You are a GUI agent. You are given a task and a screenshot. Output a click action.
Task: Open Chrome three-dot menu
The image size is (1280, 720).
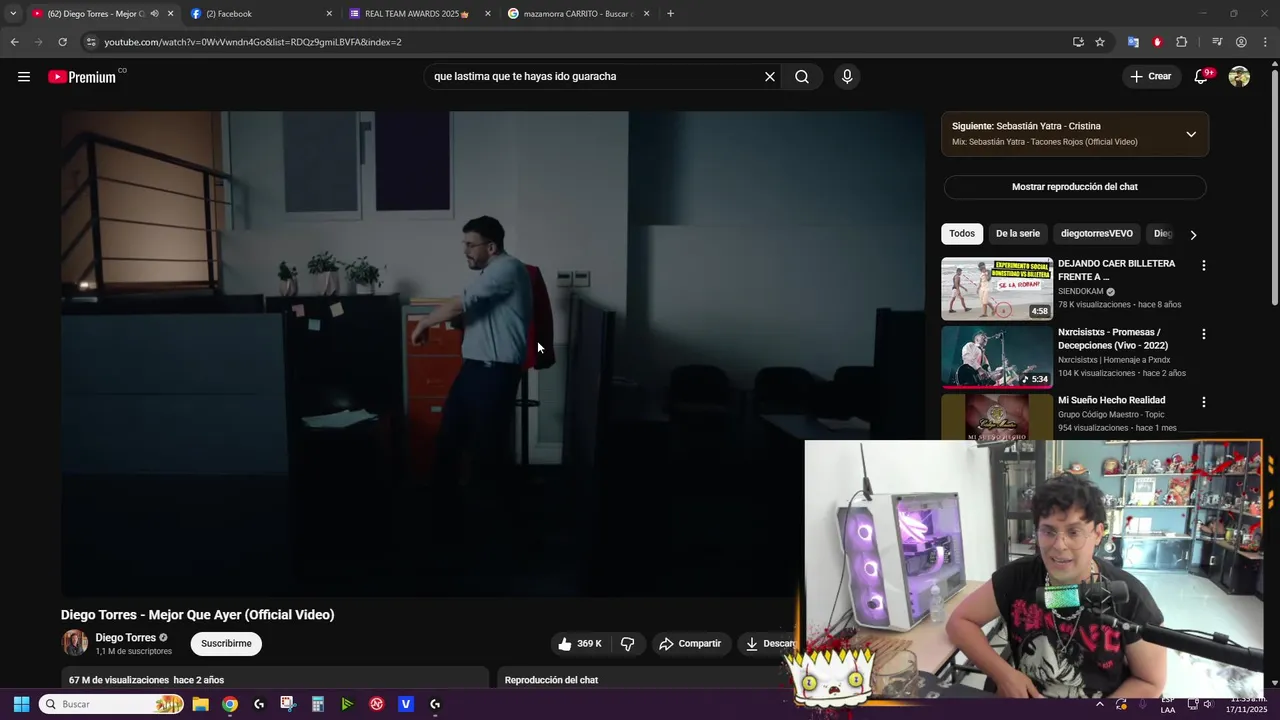(1265, 42)
